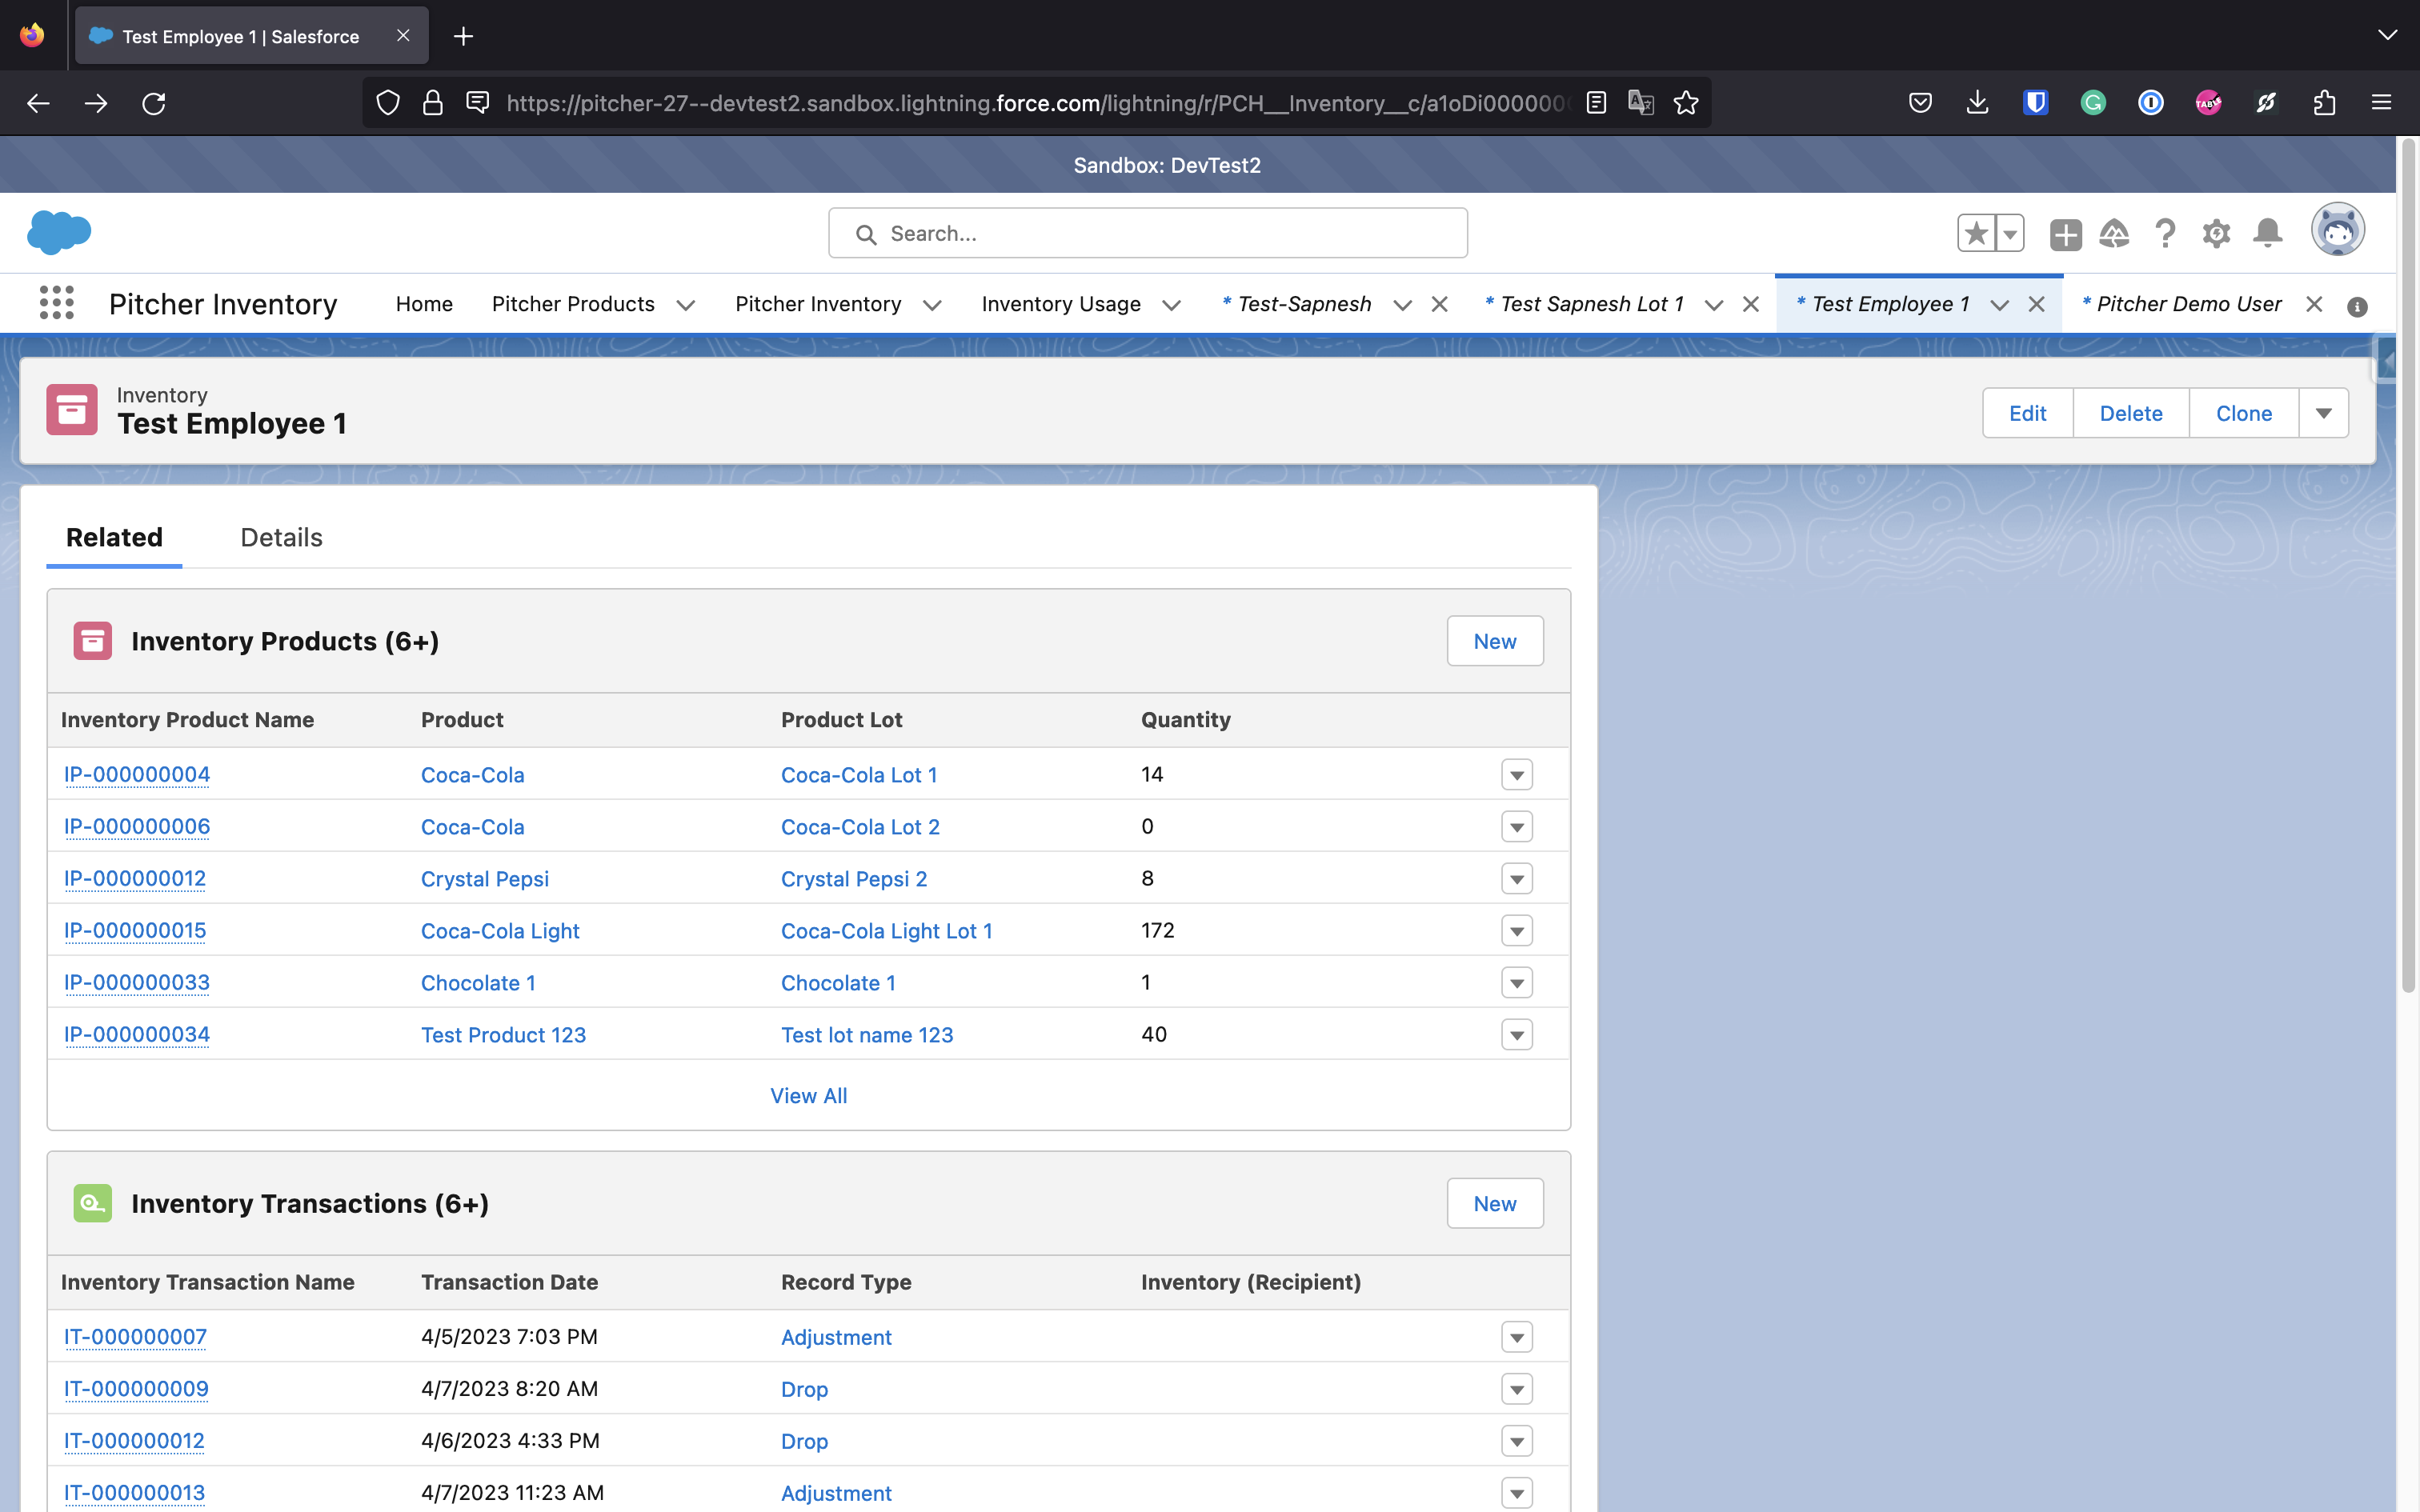Expand the Pitcher Products nav dropdown
The image size is (2420, 1512).
pos(686,305)
